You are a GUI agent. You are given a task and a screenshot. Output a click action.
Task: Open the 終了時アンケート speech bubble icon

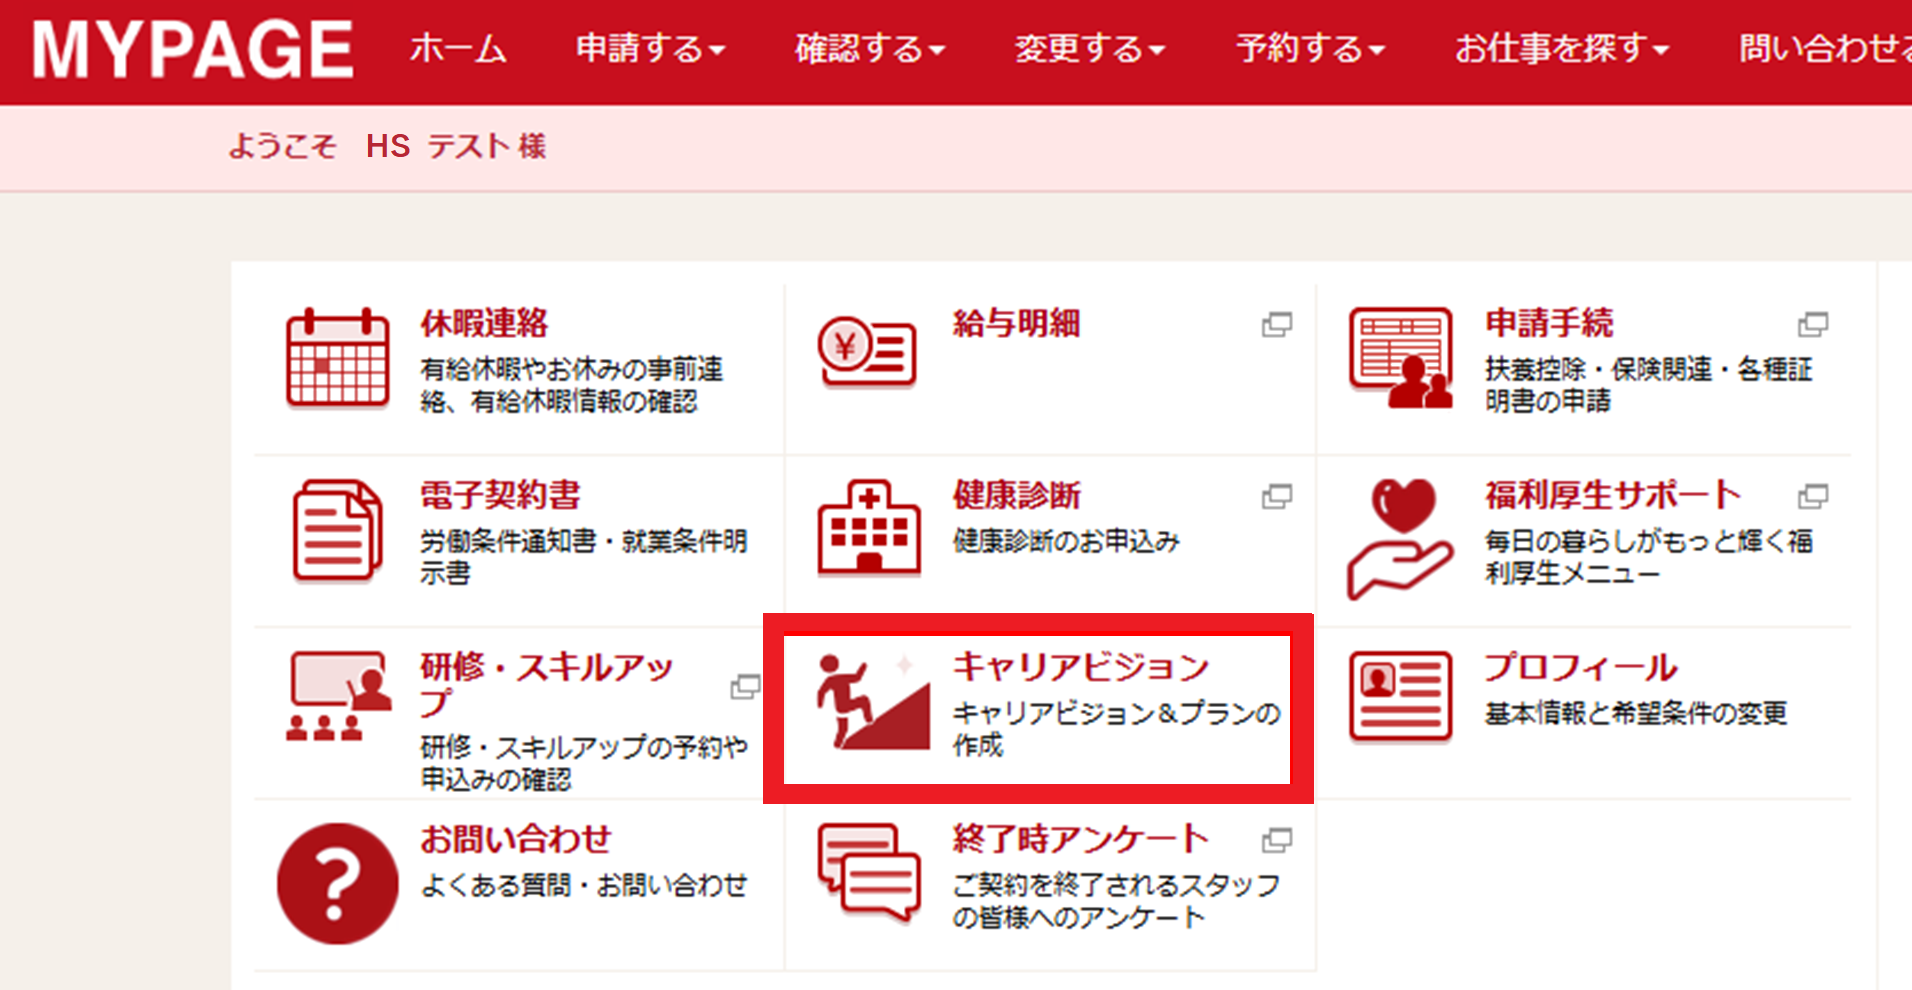pyautogui.click(x=868, y=871)
